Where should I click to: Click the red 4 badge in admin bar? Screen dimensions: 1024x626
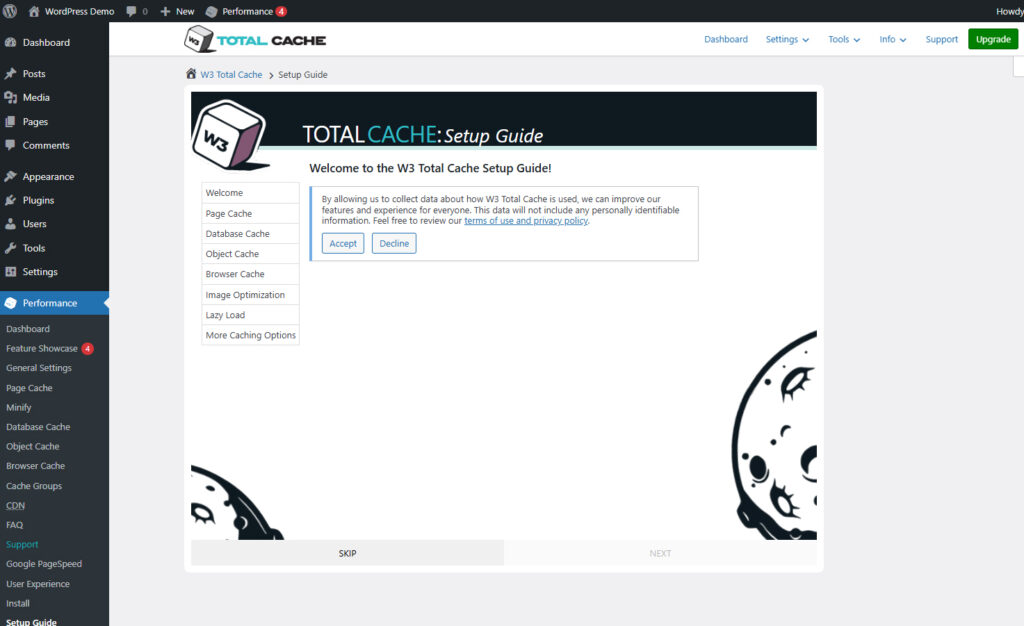pyautogui.click(x=281, y=11)
